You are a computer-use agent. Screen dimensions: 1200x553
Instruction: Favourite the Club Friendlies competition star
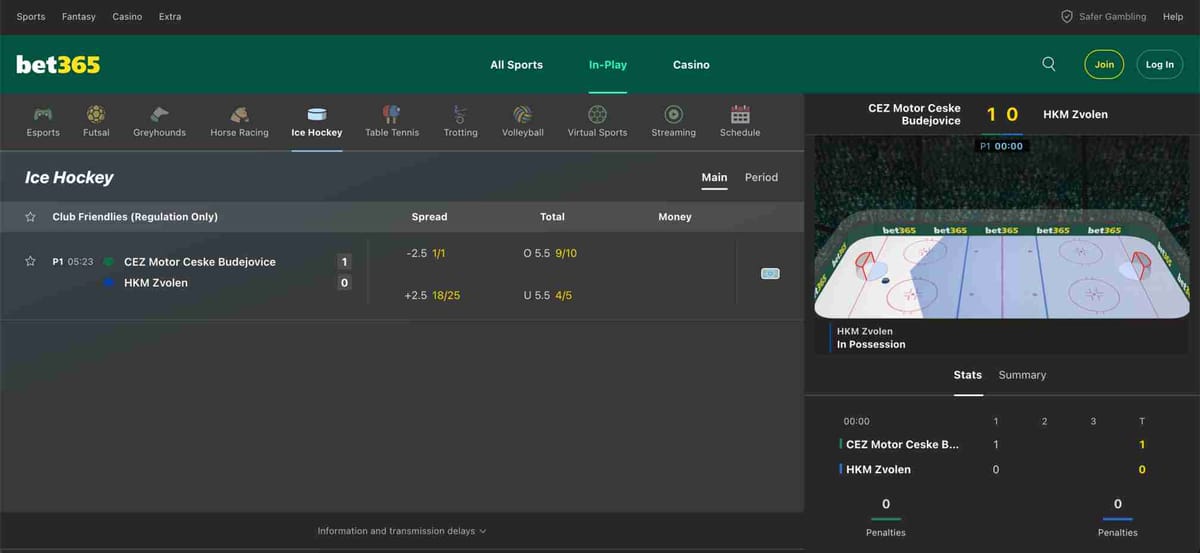pyautogui.click(x=31, y=217)
